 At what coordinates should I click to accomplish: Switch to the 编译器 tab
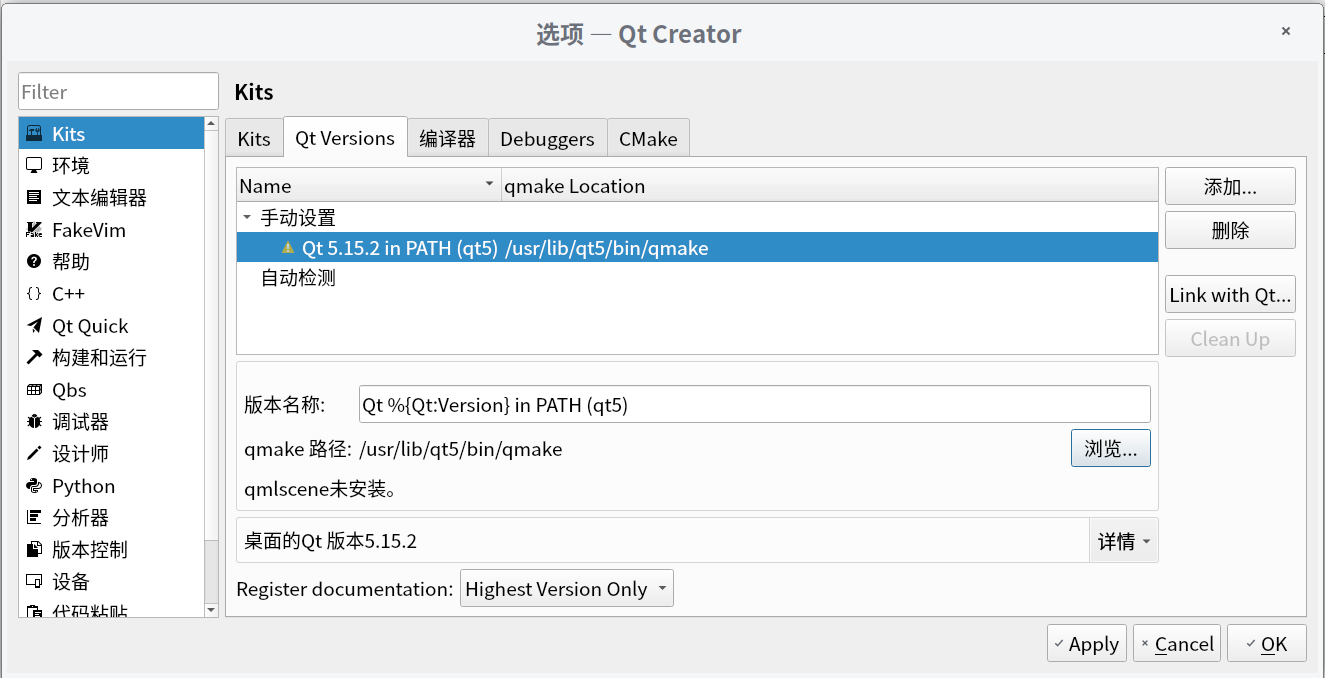coord(448,139)
